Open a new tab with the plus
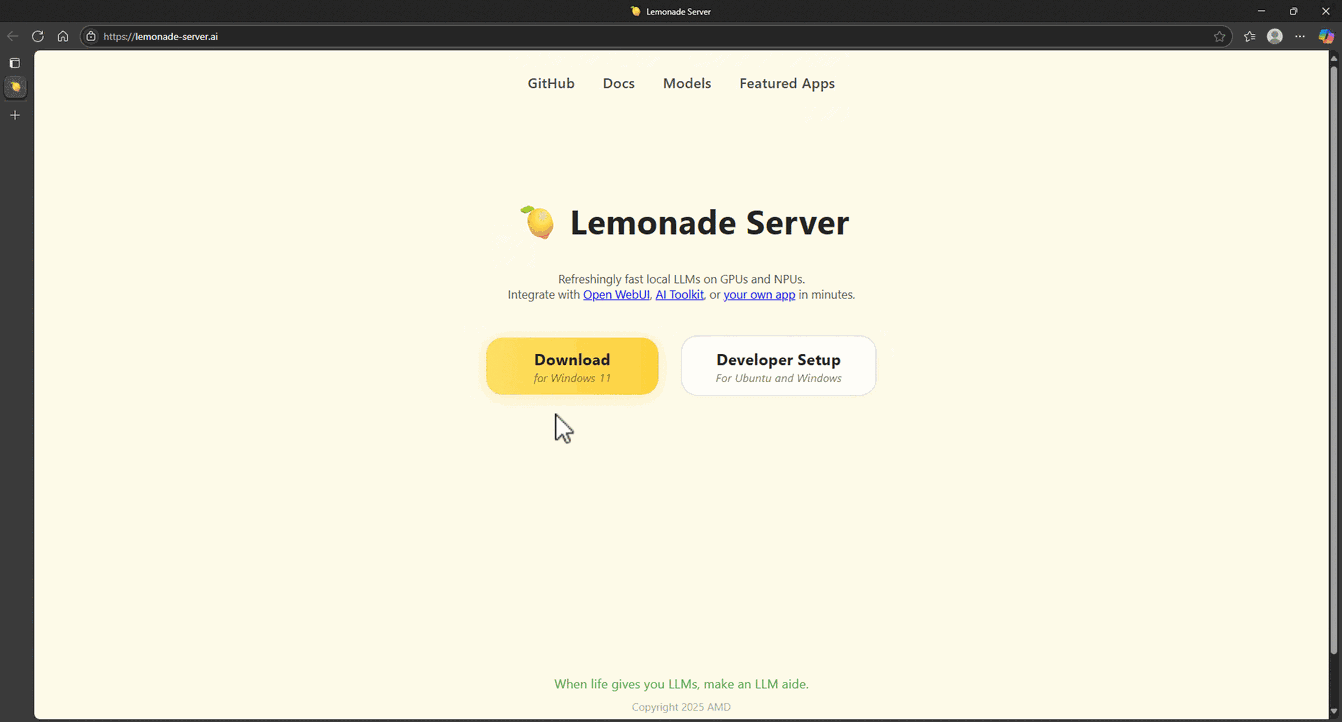The image size is (1342, 722). (x=14, y=115)
